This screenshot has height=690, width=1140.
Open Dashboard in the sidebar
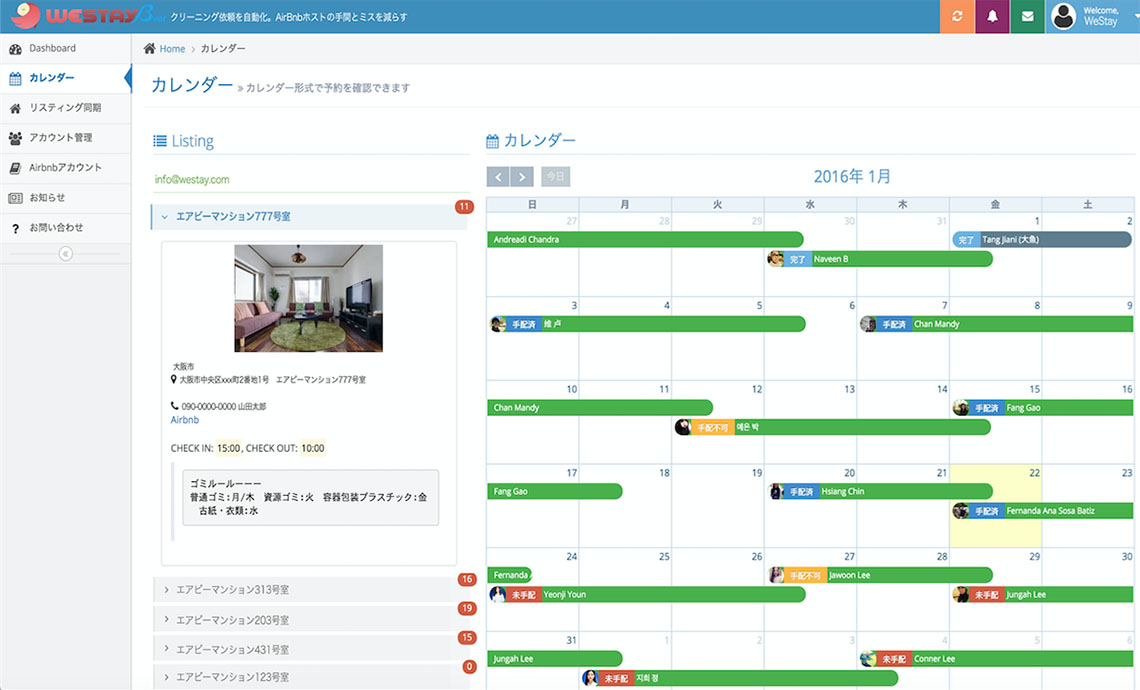[52, 48]
